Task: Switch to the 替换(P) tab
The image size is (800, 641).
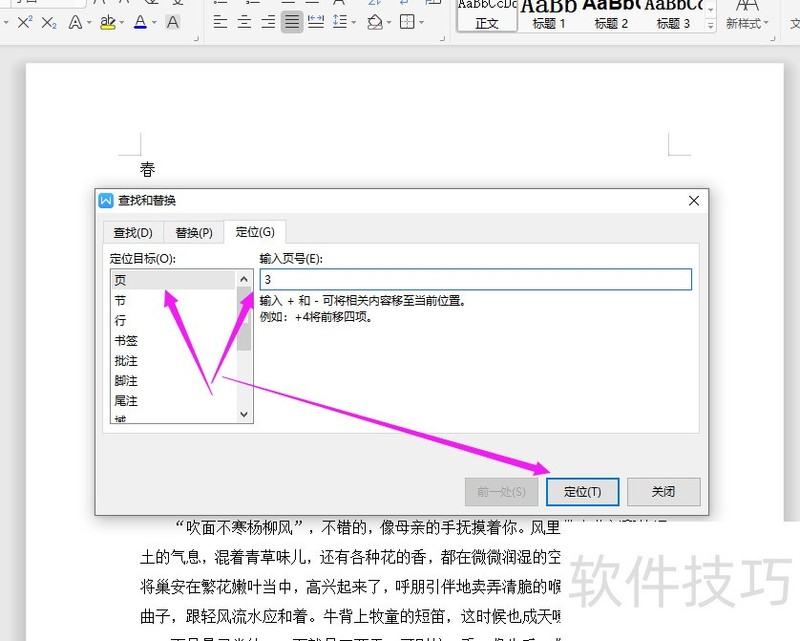Action: coord(194,233)
